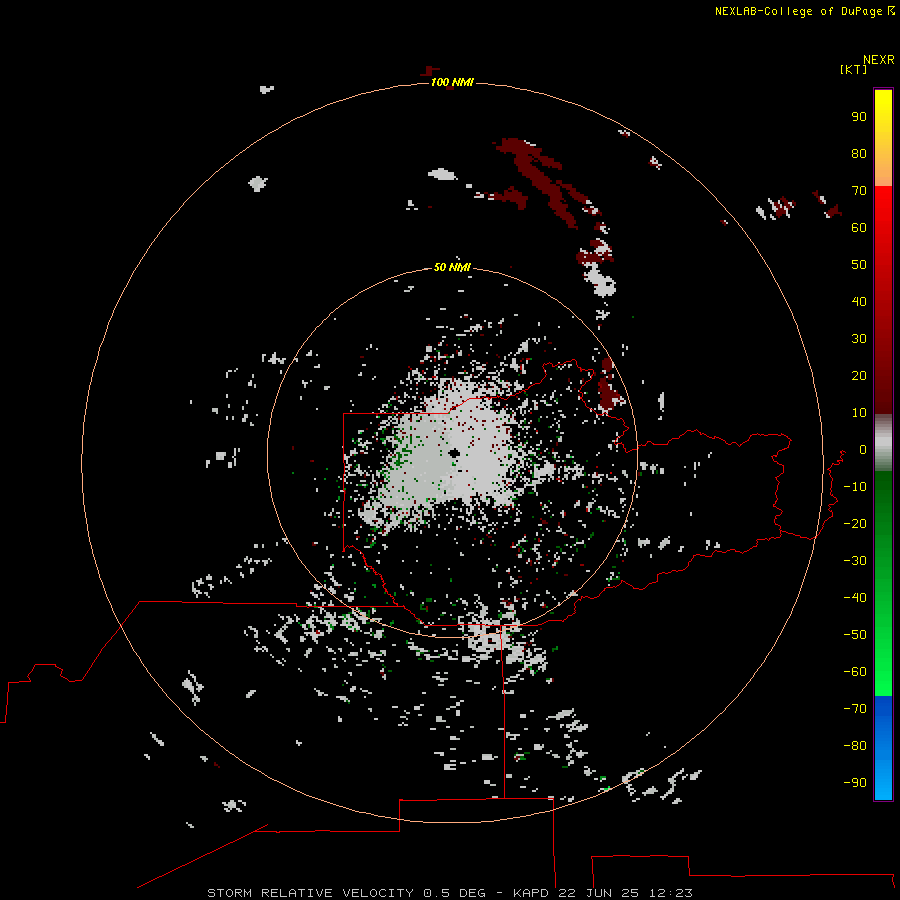Click the 70 value on velocity scale

tap(859, 190)
